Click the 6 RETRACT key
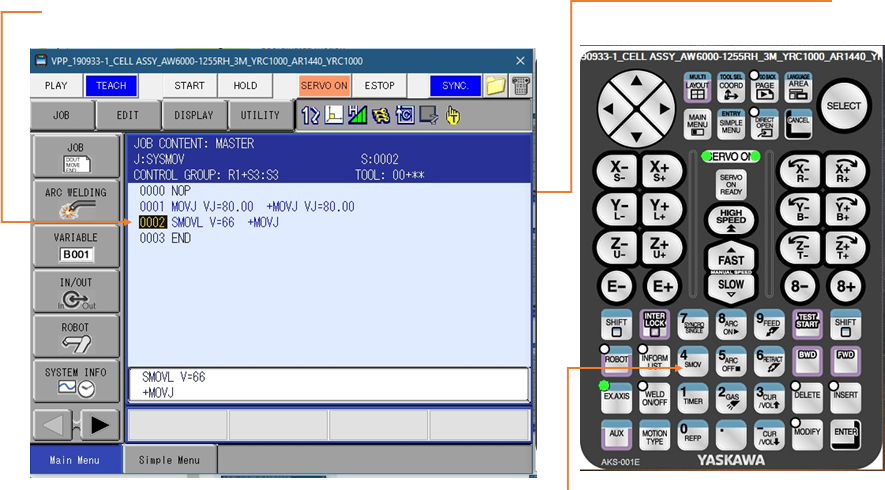Image resolution: width=885 pixels, height=490 pixels. coord(769,361)
